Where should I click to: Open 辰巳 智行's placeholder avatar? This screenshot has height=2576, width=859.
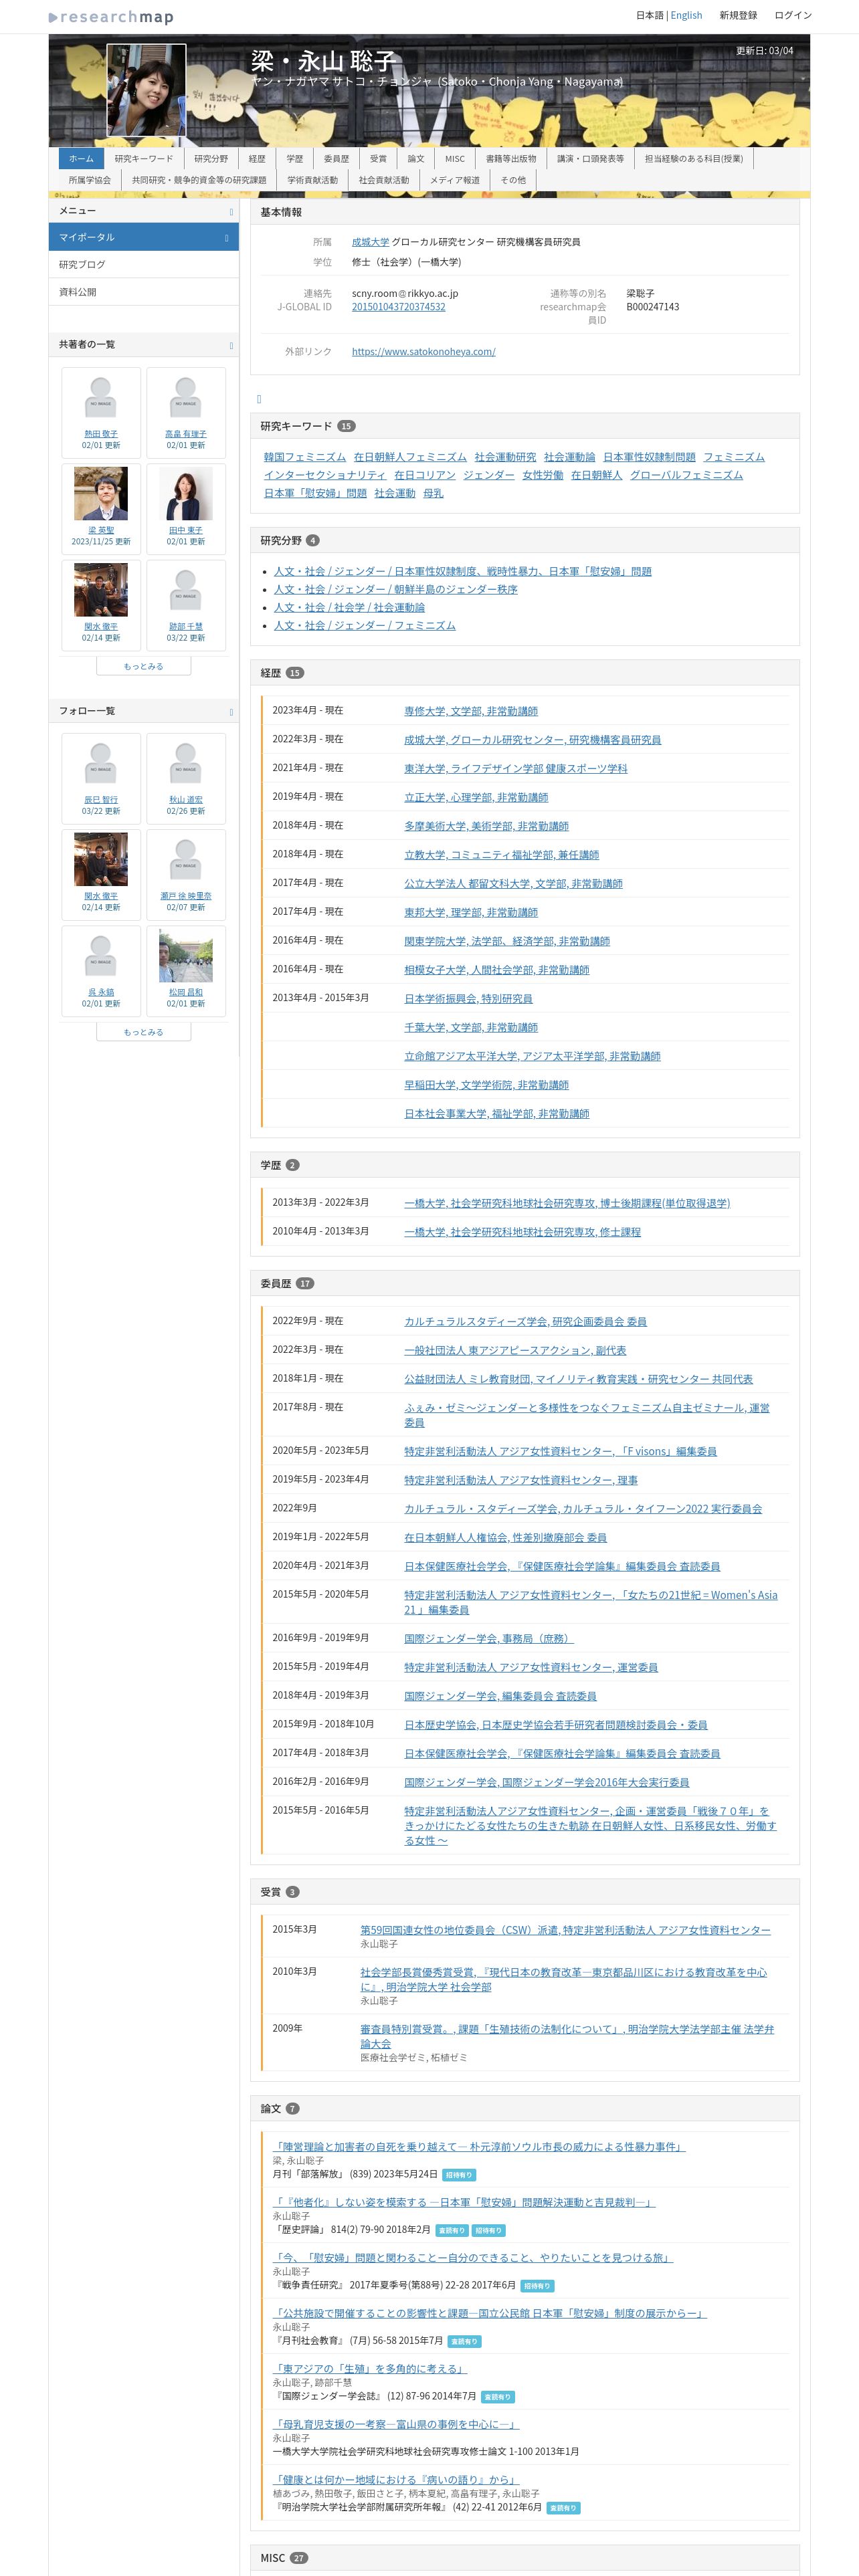click(101, 764)
